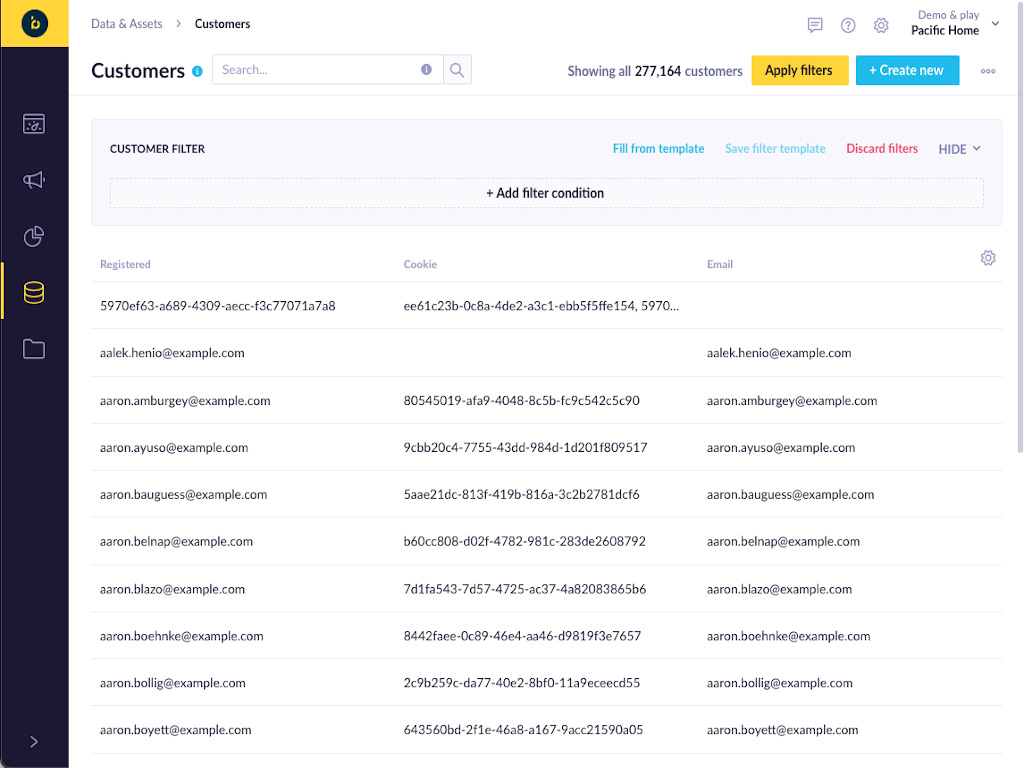The width and height of the screenshot is (1024, 768).
Task: Select the Data & Assets database icon
Action: [x=34, y=292]
